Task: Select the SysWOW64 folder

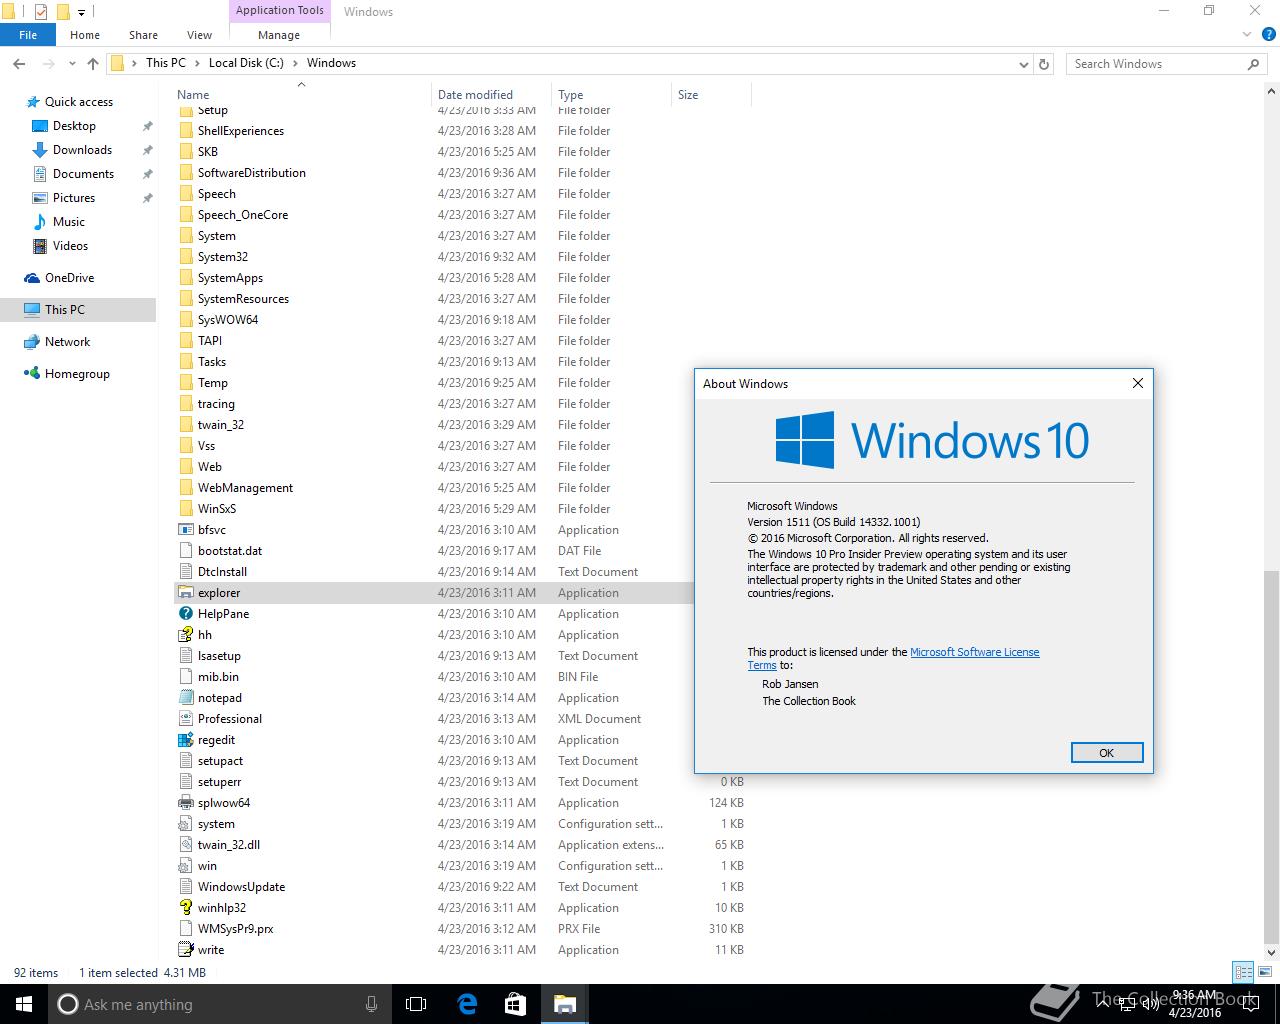Action: coord(227,320)
